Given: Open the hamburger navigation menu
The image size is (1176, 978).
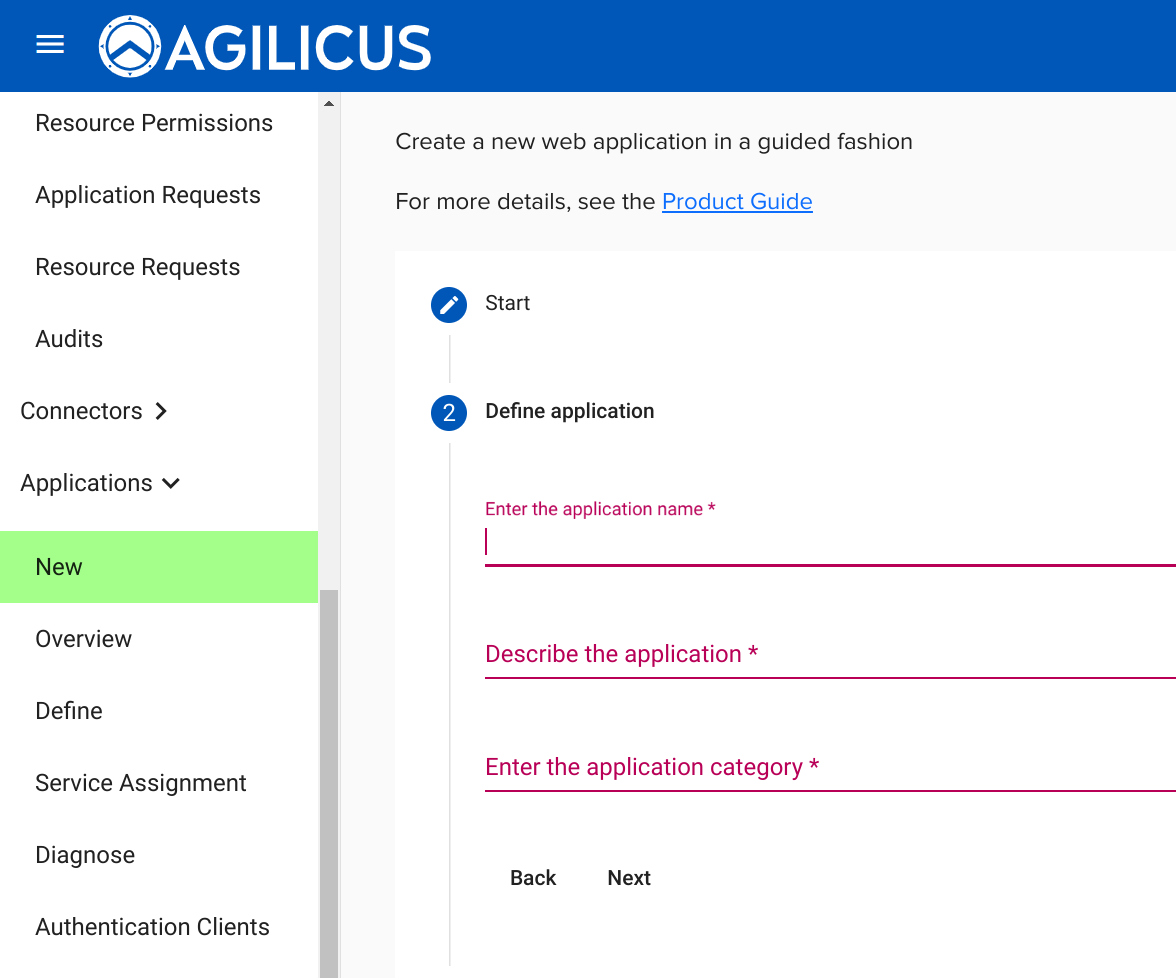Looking at the screenshot, I should pyautogui.click(x=50, y=45).
